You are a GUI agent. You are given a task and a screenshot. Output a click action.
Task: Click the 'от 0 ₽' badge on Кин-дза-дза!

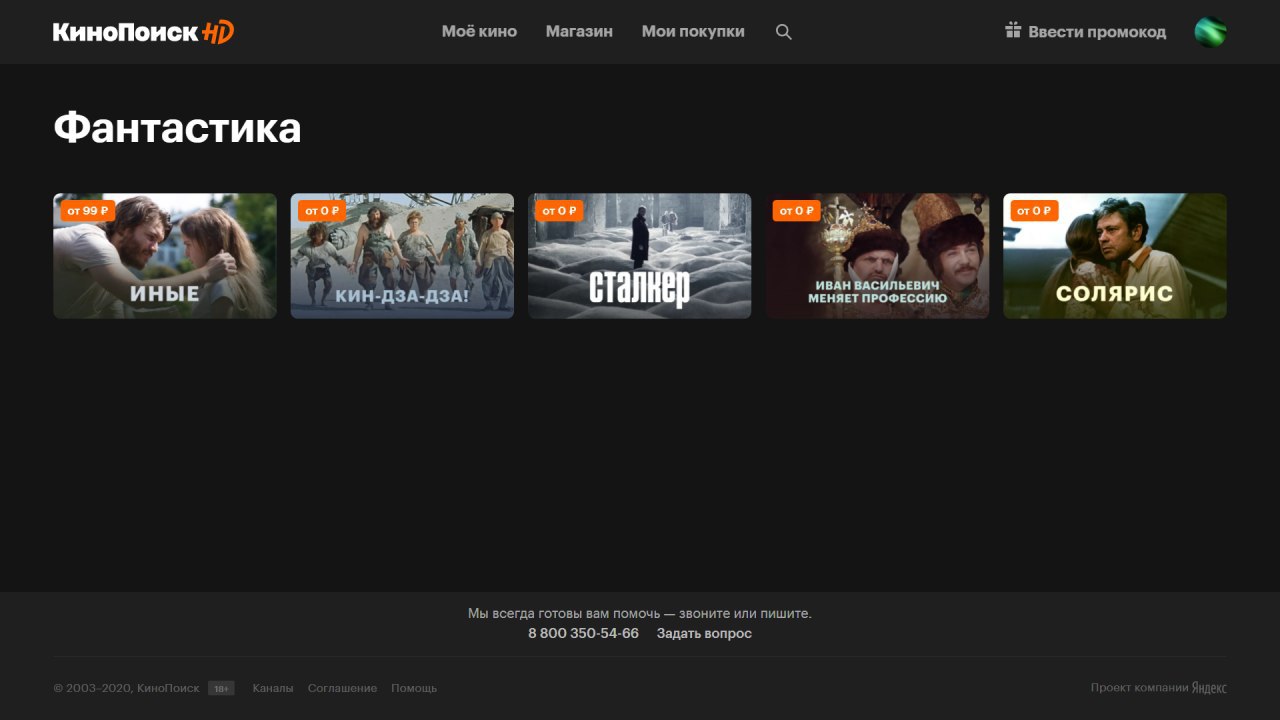point(322,211)
